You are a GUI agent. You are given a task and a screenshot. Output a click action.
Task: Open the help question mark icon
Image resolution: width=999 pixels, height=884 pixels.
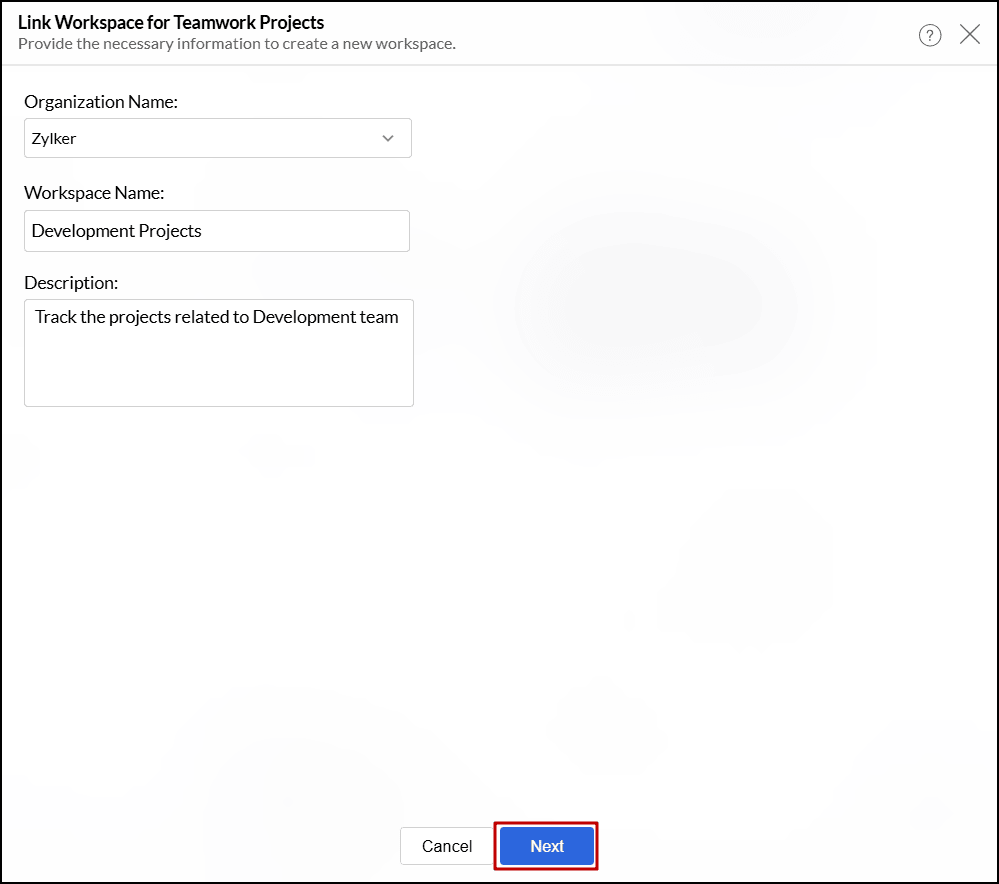coord(930,36)
